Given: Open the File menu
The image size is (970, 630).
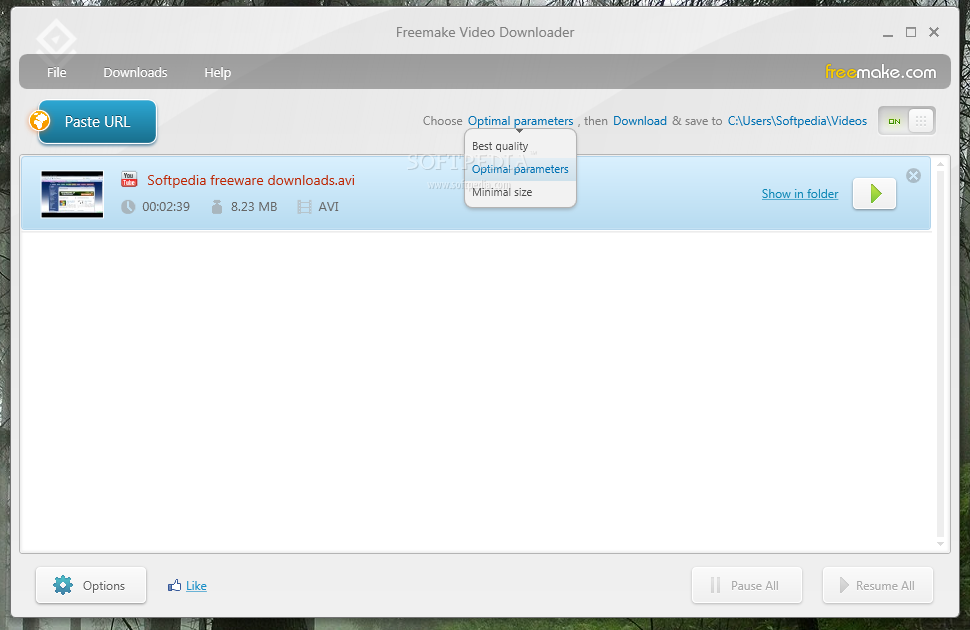Looking at the screenshot, I should pos(56,72).
